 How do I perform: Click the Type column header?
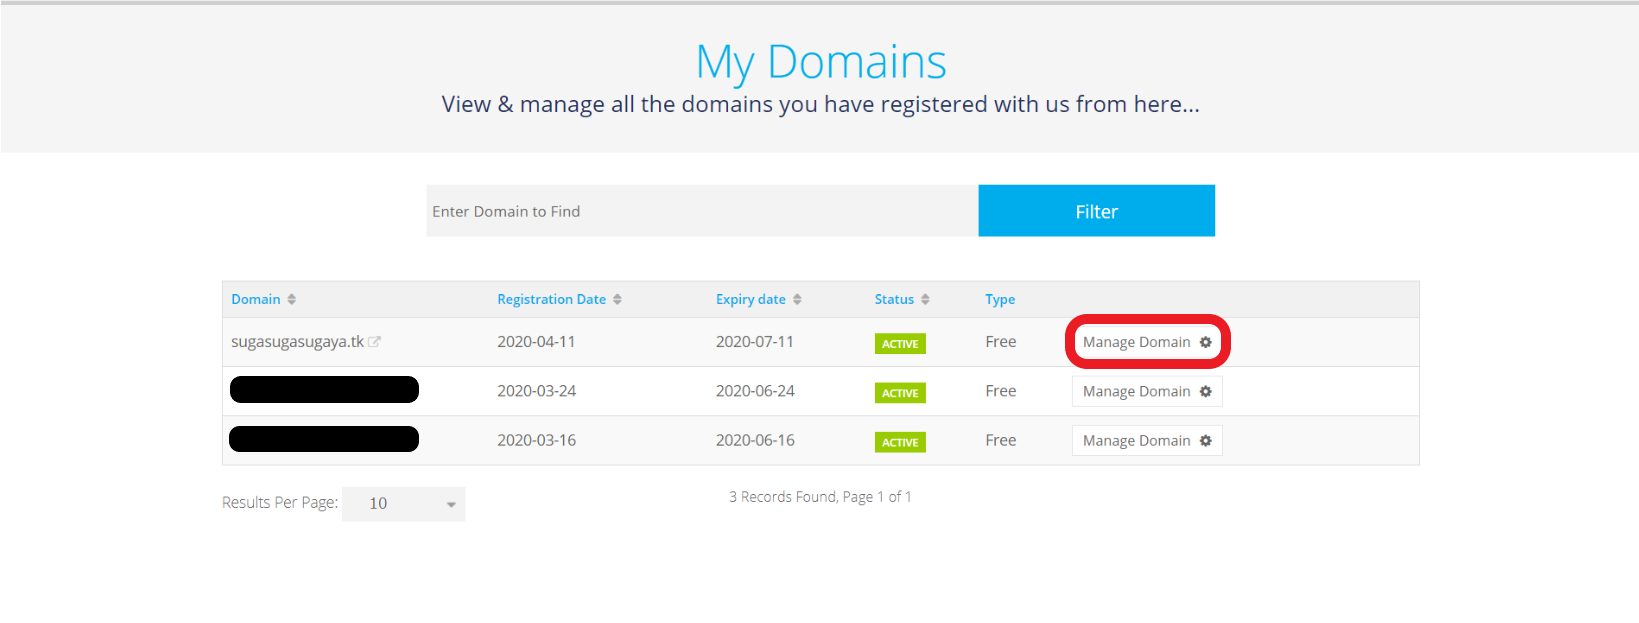coord(999,299)
